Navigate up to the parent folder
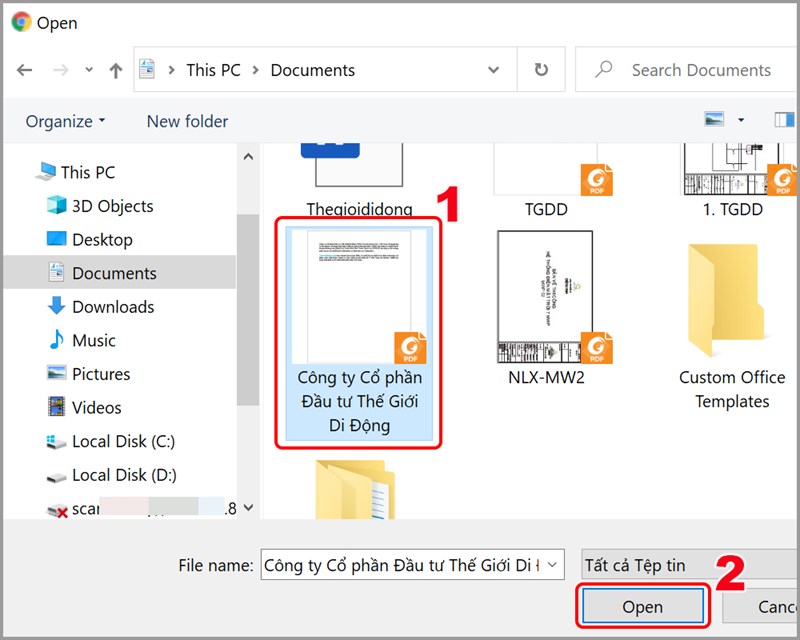Viewport: 800px width, 640px height. tap(116, 70)
